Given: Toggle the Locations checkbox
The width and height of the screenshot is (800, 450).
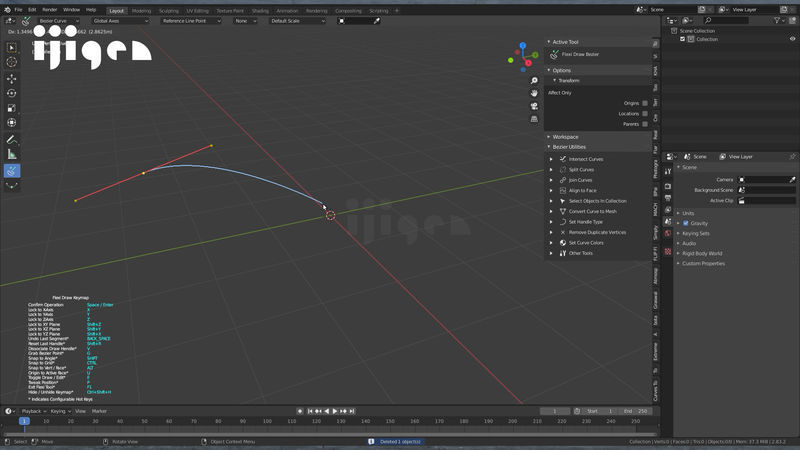Looking at the screenshot, I should point(645,114).
